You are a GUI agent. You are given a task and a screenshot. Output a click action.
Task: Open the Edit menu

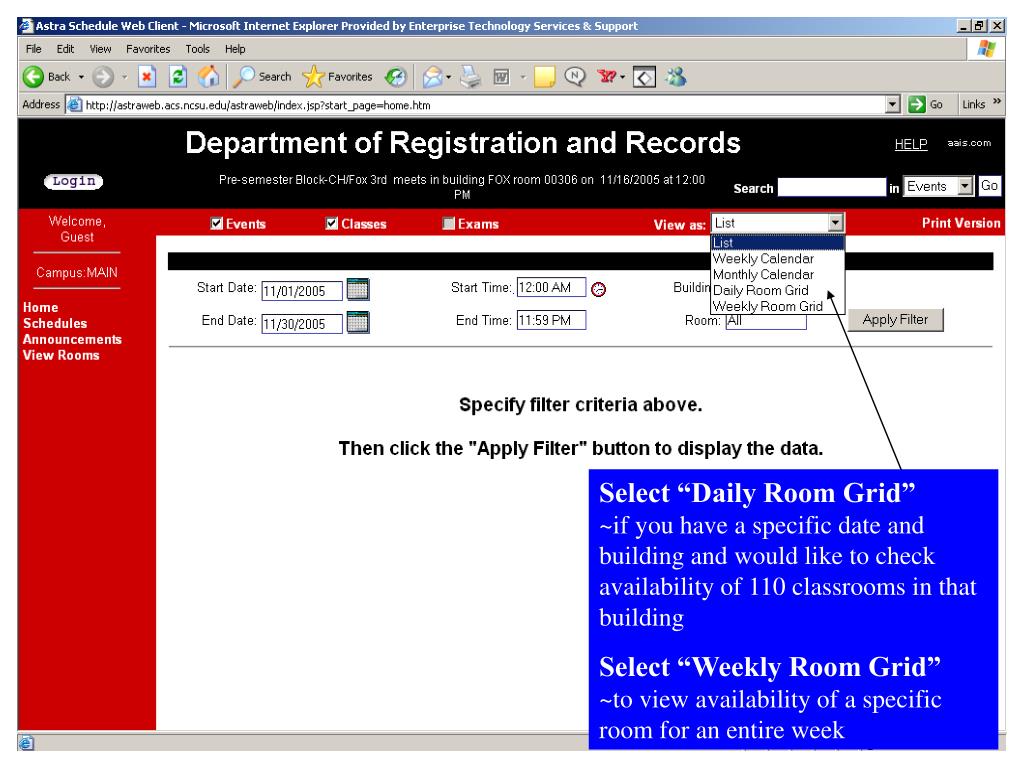click(65, 49)
